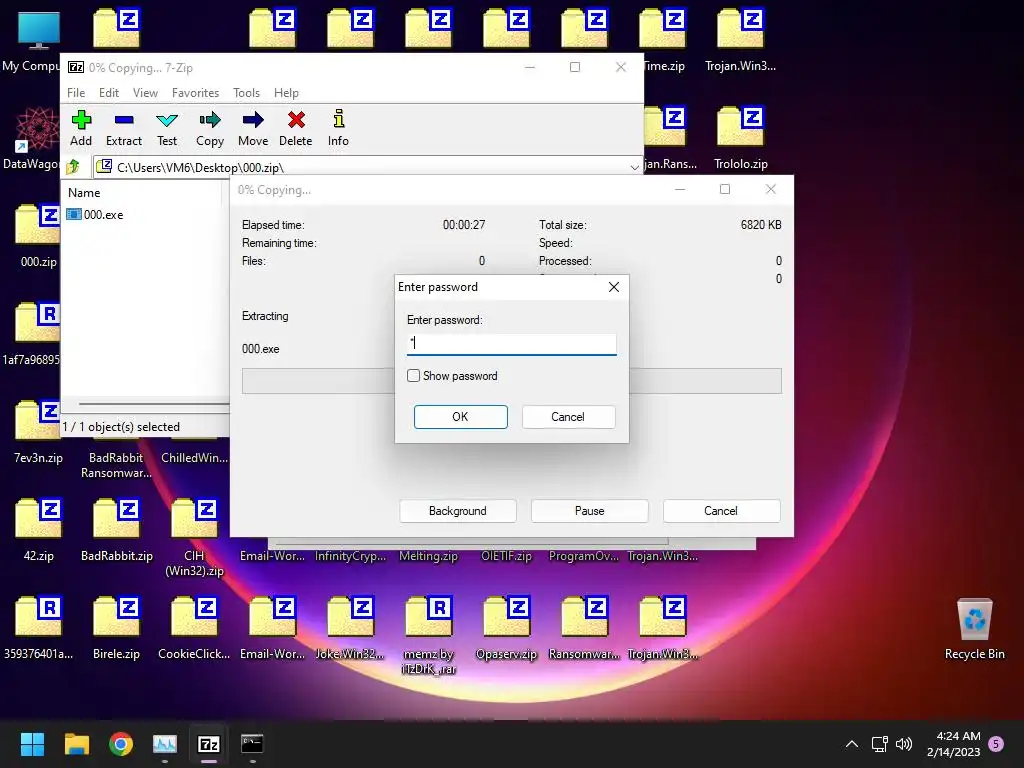This screenshot has height=768, width=1024.
Task: Click the Command Prompt taskbar icon
Action: [252, 744]
